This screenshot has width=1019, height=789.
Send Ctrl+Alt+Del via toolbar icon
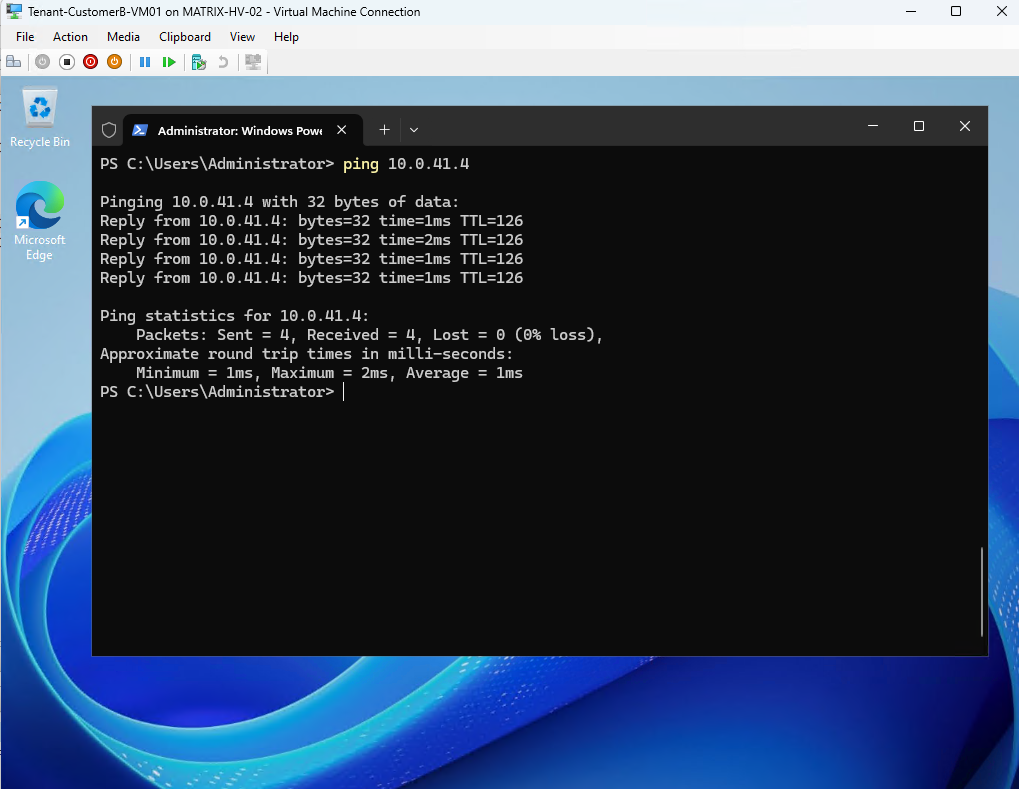(x=14, y=62)
